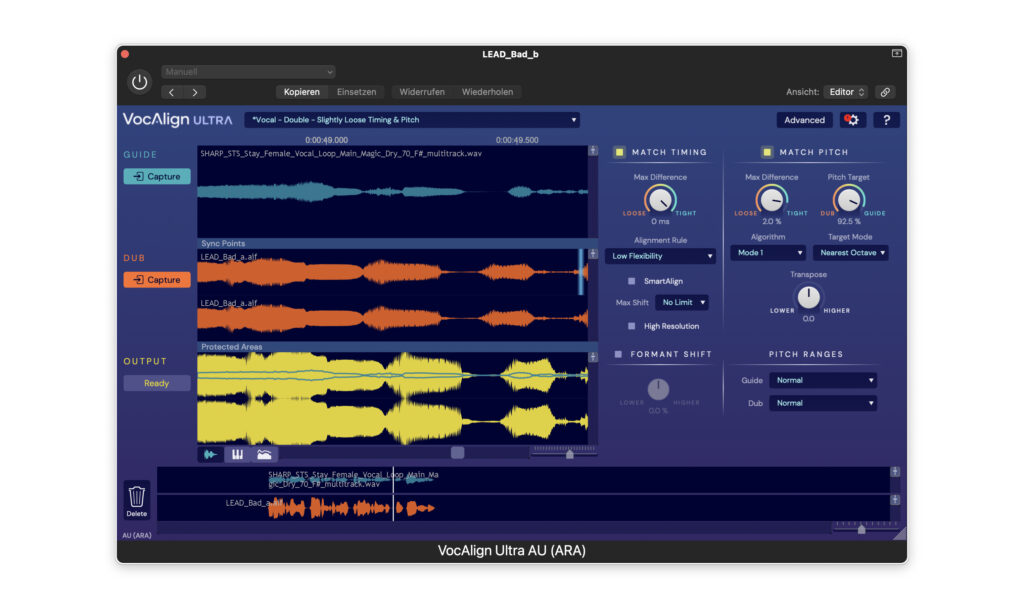Open the Low Flexibility alignment rule dropdown
Screen dimensions: 1024x614
pyautogui.click(x=660, y=256)
